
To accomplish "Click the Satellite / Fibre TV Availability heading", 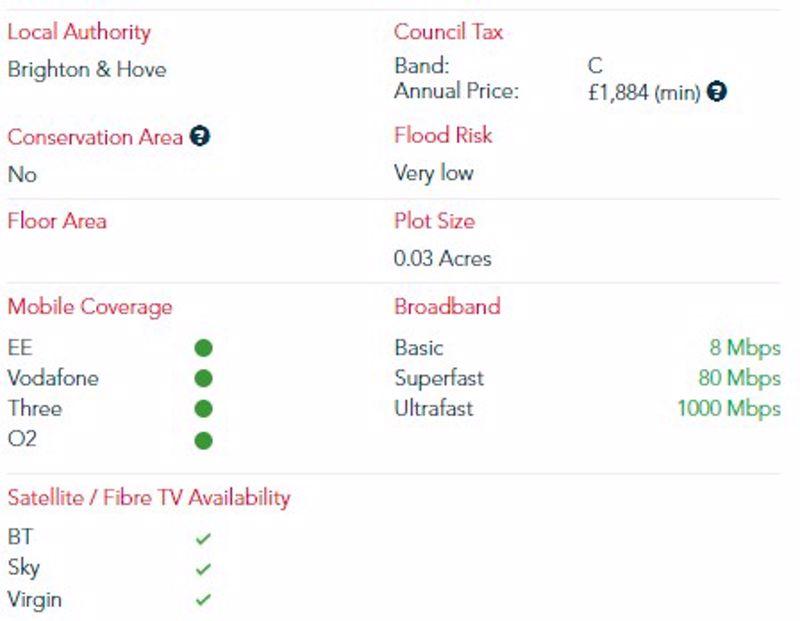I will 149,498.
